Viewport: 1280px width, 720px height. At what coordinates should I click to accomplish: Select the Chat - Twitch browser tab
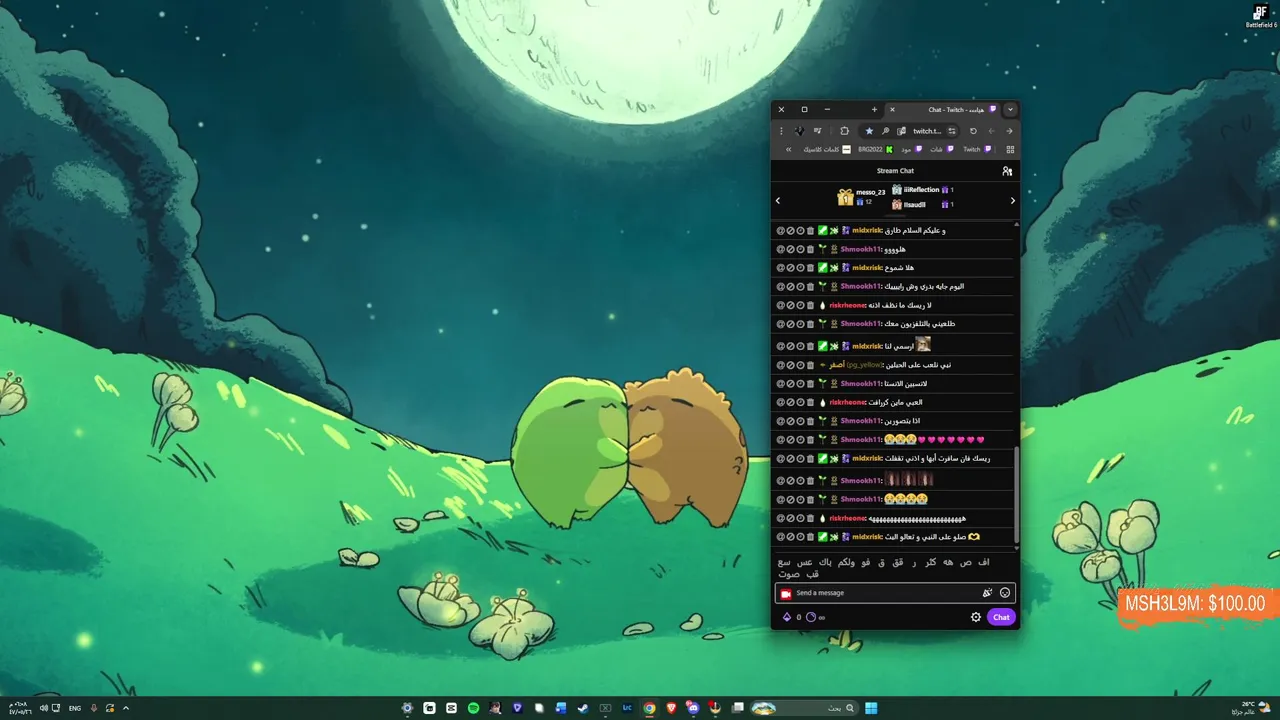point(943,109)
